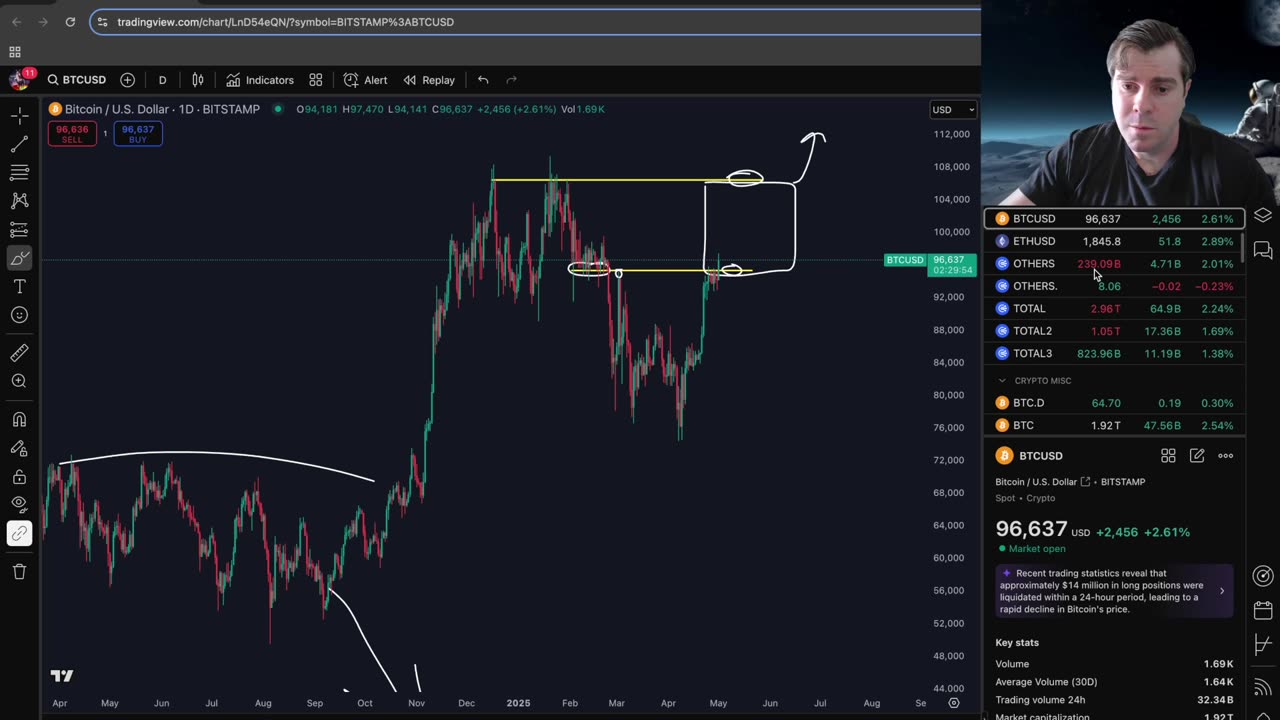Select the brush drawing tool
The image size is (1280, 720).
point(19,258)
